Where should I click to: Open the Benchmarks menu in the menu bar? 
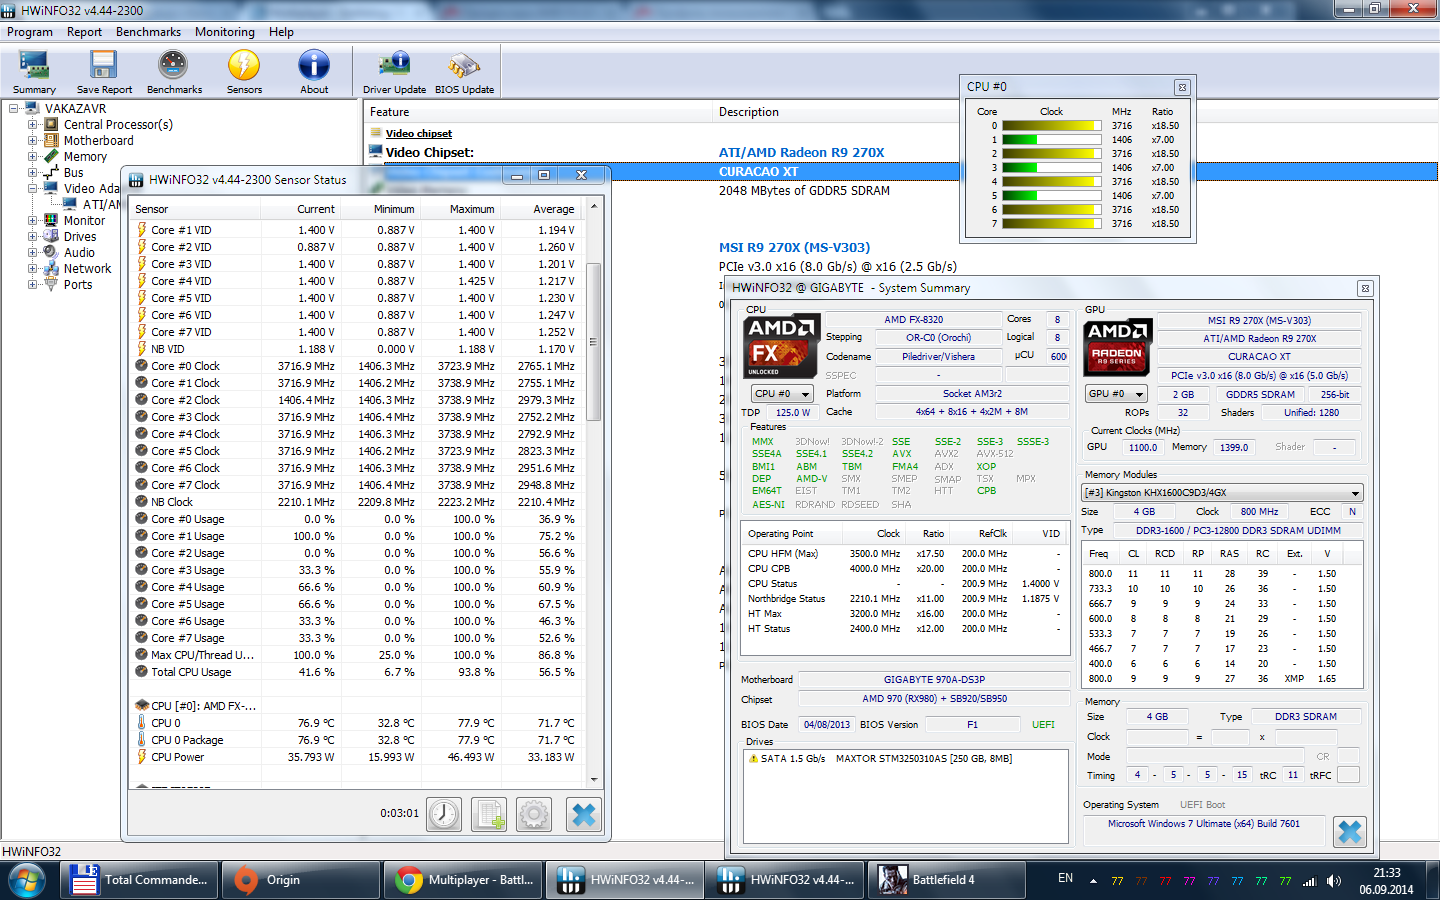[x=148, y=32]
